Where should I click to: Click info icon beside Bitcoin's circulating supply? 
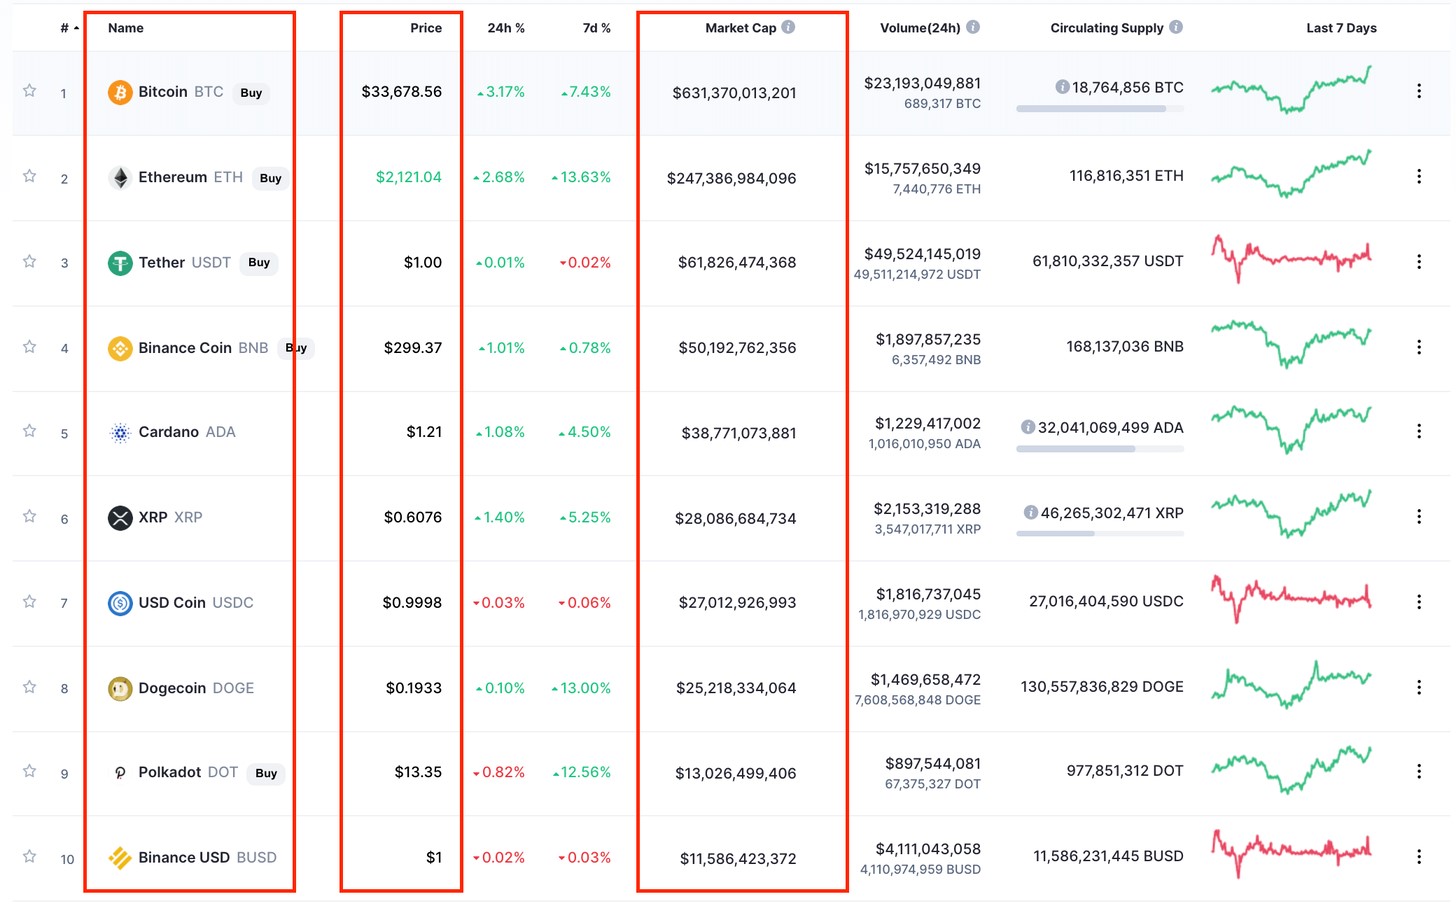1062,87
